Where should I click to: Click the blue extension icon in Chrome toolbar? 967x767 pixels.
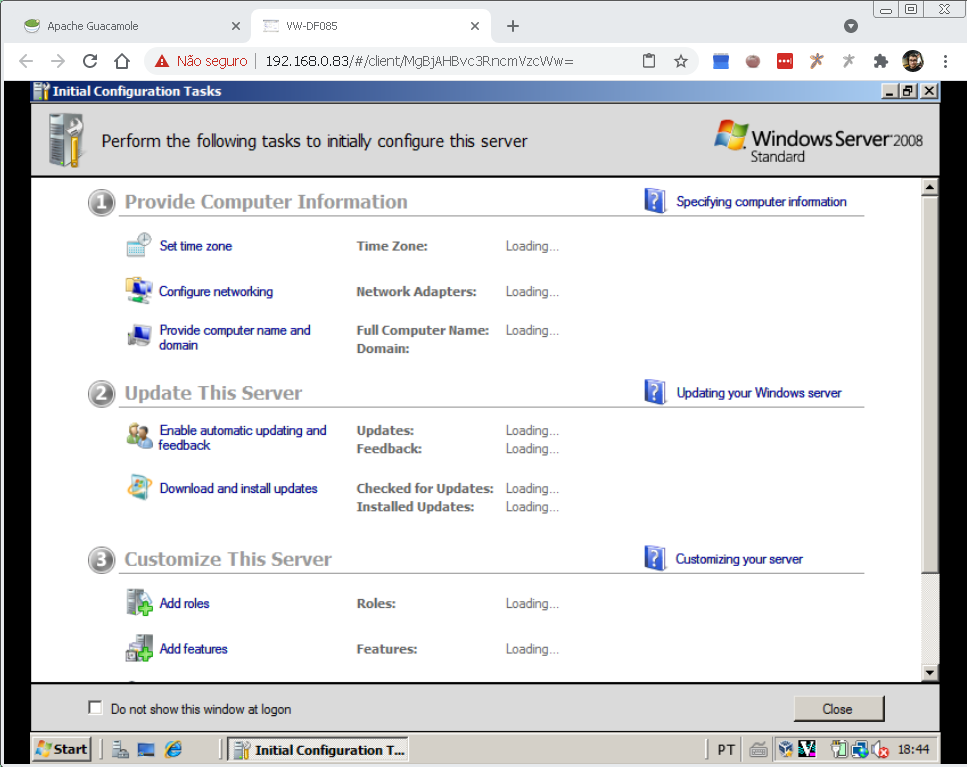pyautogui.click(x=721, y=61)
